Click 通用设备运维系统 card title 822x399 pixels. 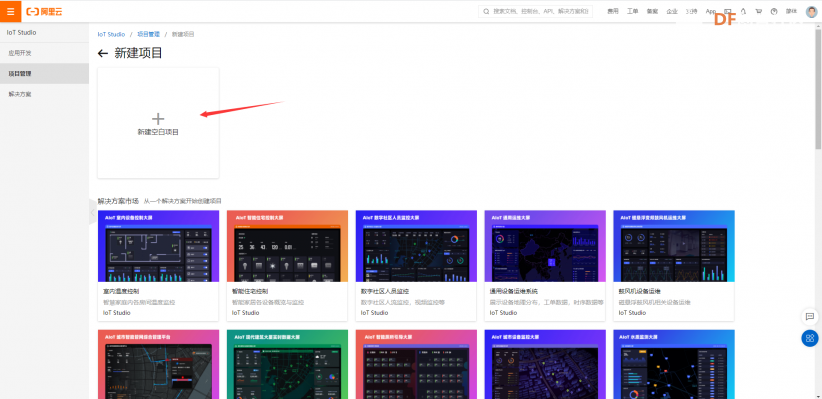[x=514, y=291]
